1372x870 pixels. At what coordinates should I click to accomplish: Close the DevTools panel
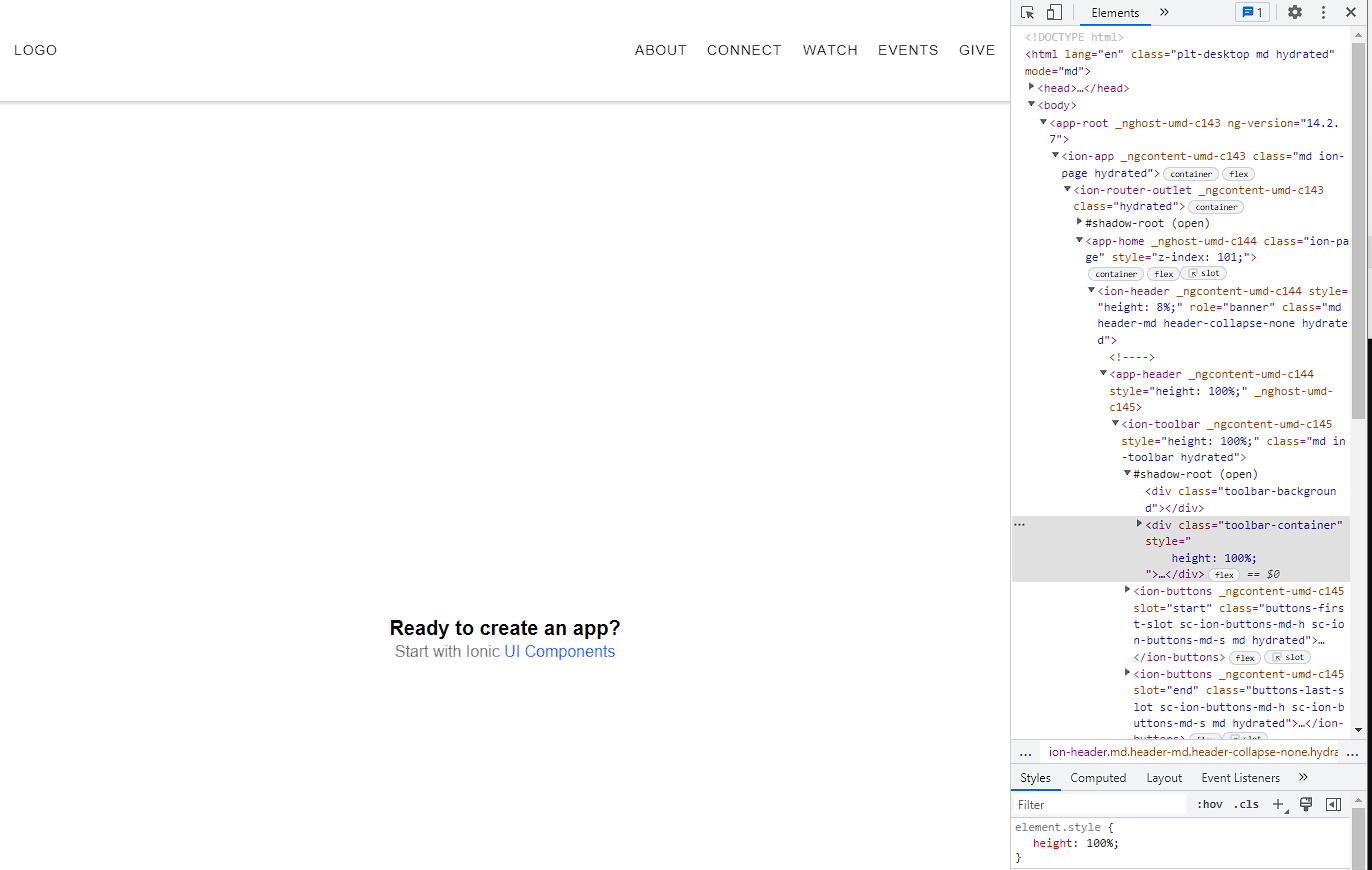[1350, 13]
